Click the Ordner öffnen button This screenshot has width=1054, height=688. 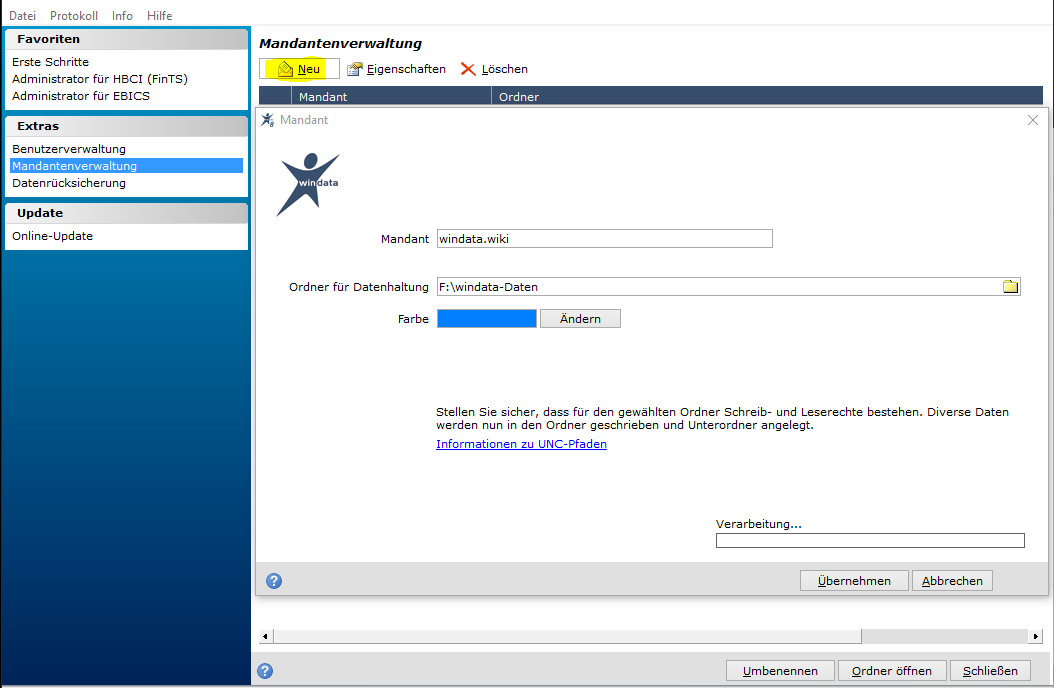(892, 671)
